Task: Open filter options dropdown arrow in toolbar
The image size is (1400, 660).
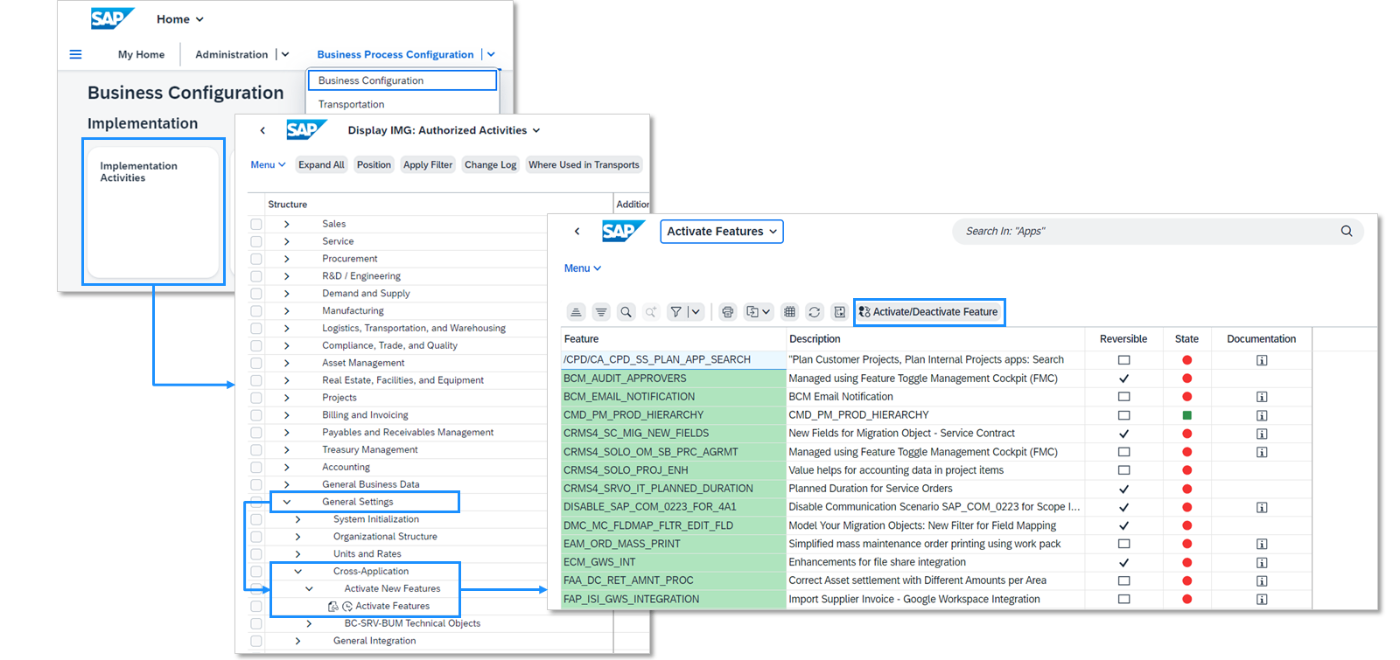Action: [x=696, y=312]
